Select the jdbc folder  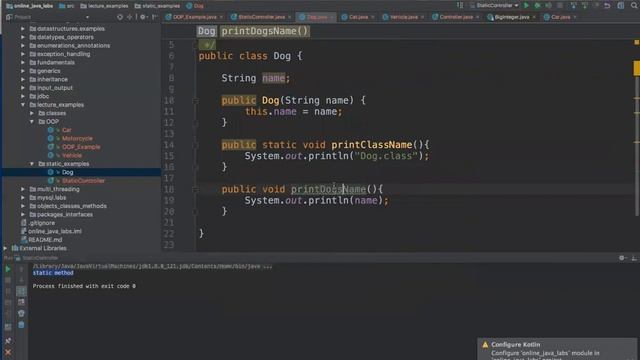coord(43,96)
